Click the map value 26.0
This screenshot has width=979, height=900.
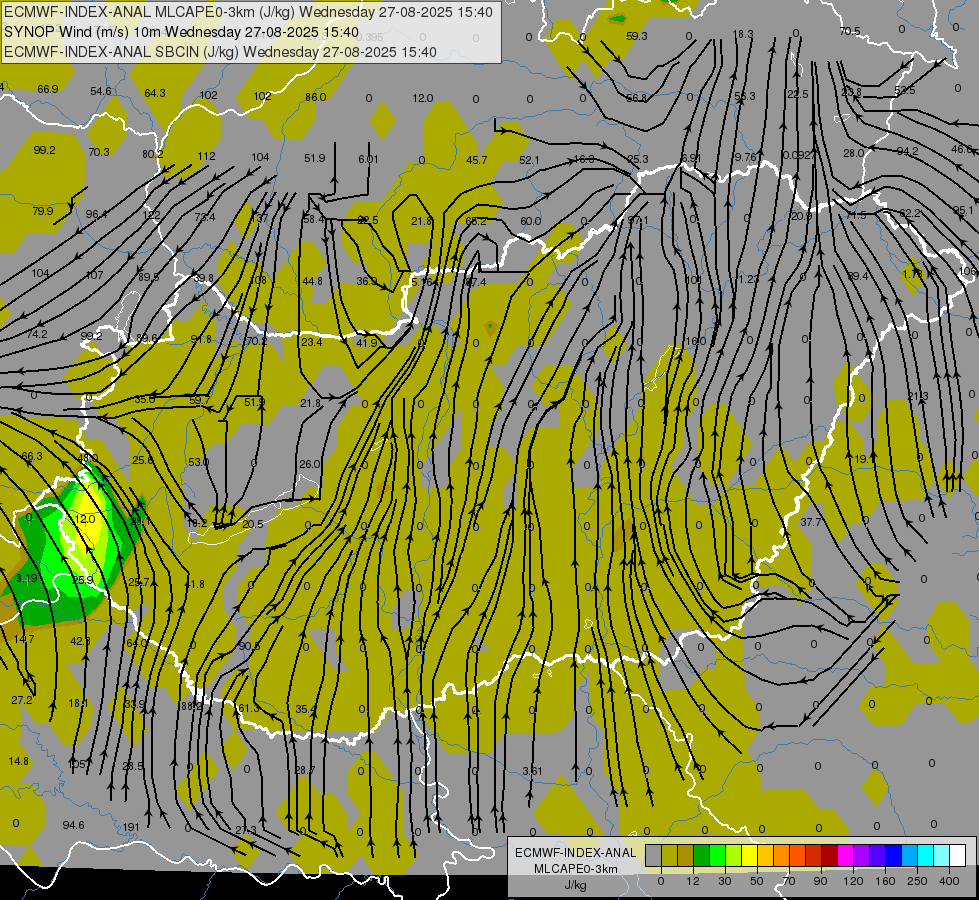(310, 464)
